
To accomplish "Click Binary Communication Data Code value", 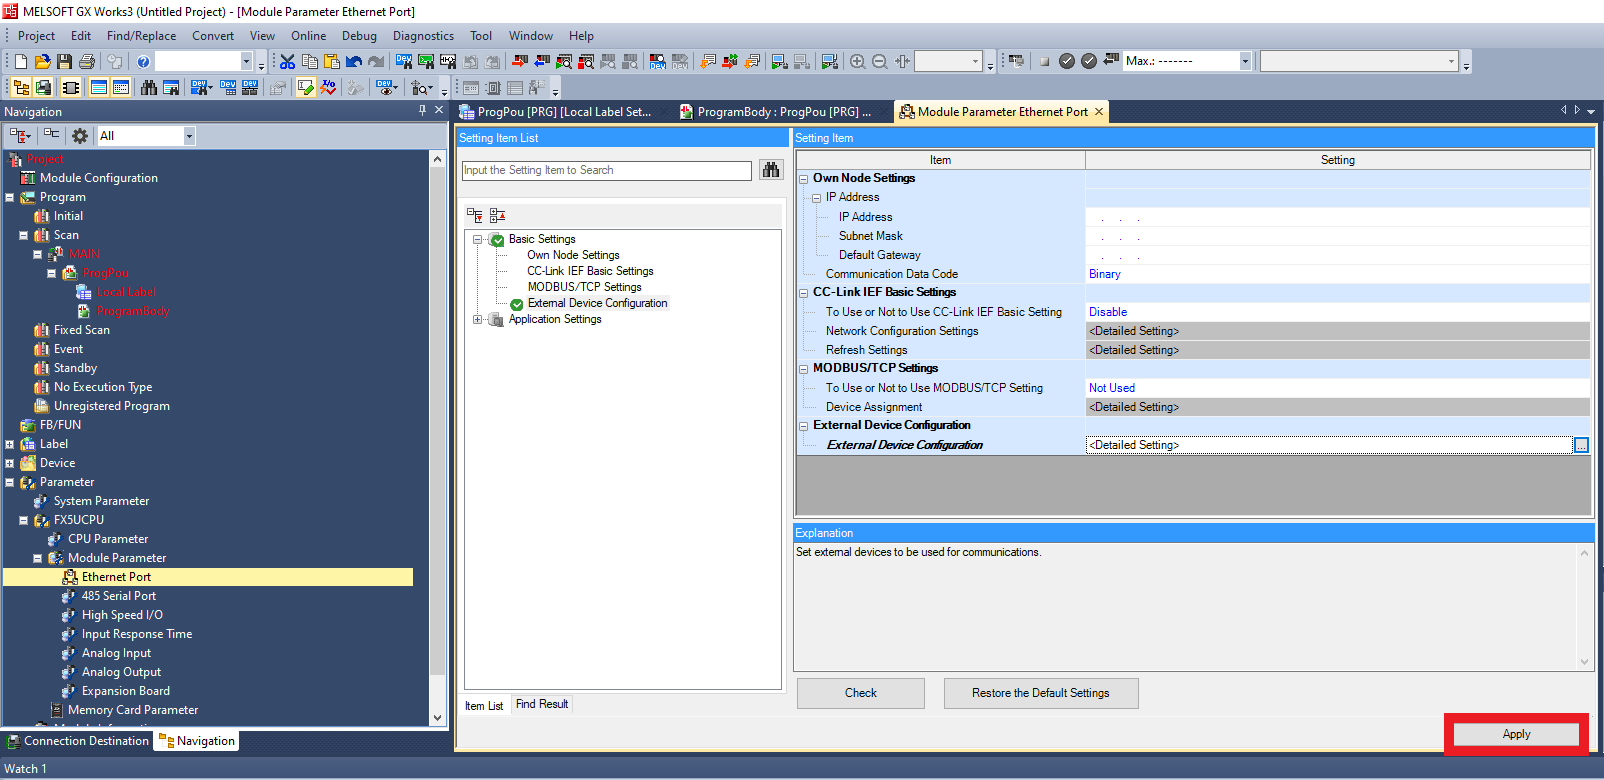I will pyautogui.click(x=1104, y=274).
